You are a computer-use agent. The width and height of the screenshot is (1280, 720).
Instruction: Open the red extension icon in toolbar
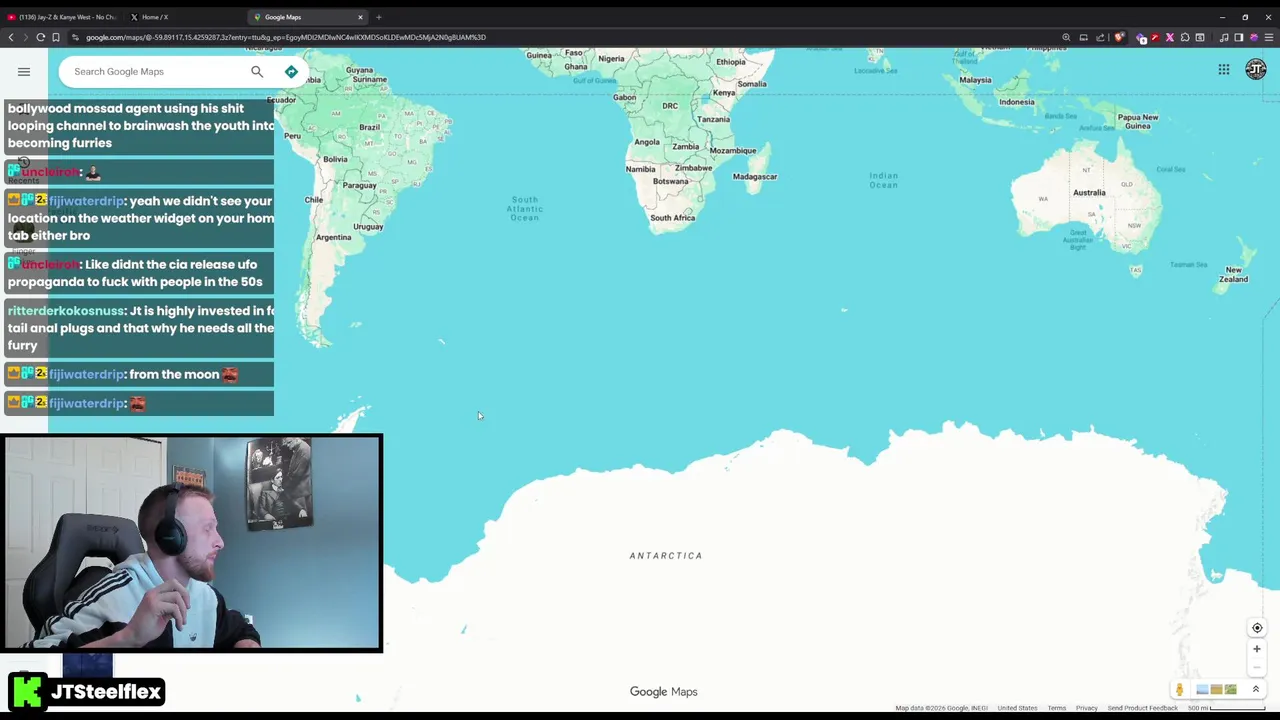pyautogui.click(x=1155, y=37)
